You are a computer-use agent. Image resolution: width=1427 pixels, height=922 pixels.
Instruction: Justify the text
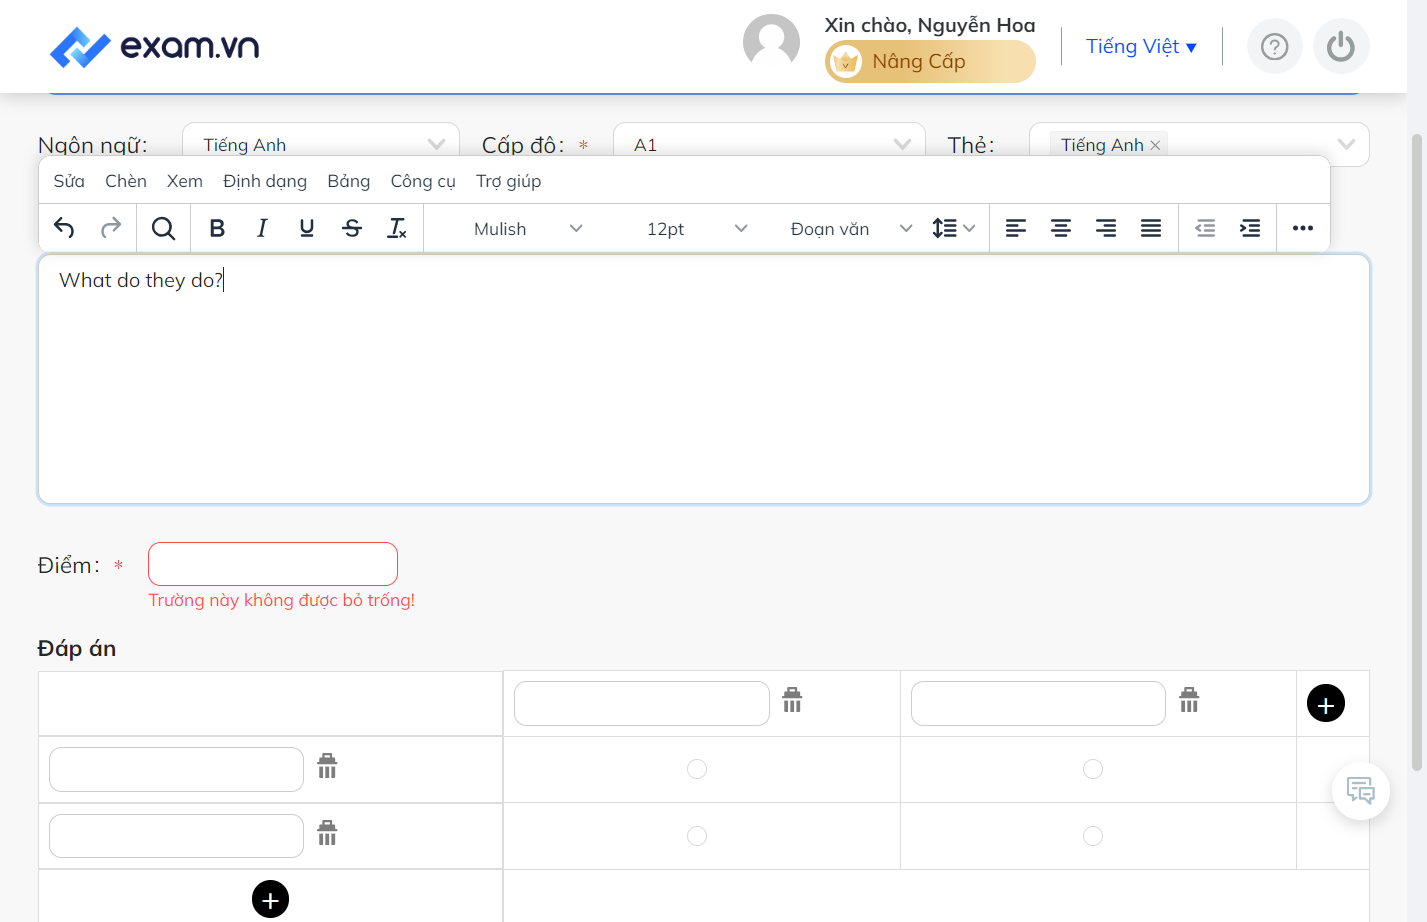coord(1151,228)
